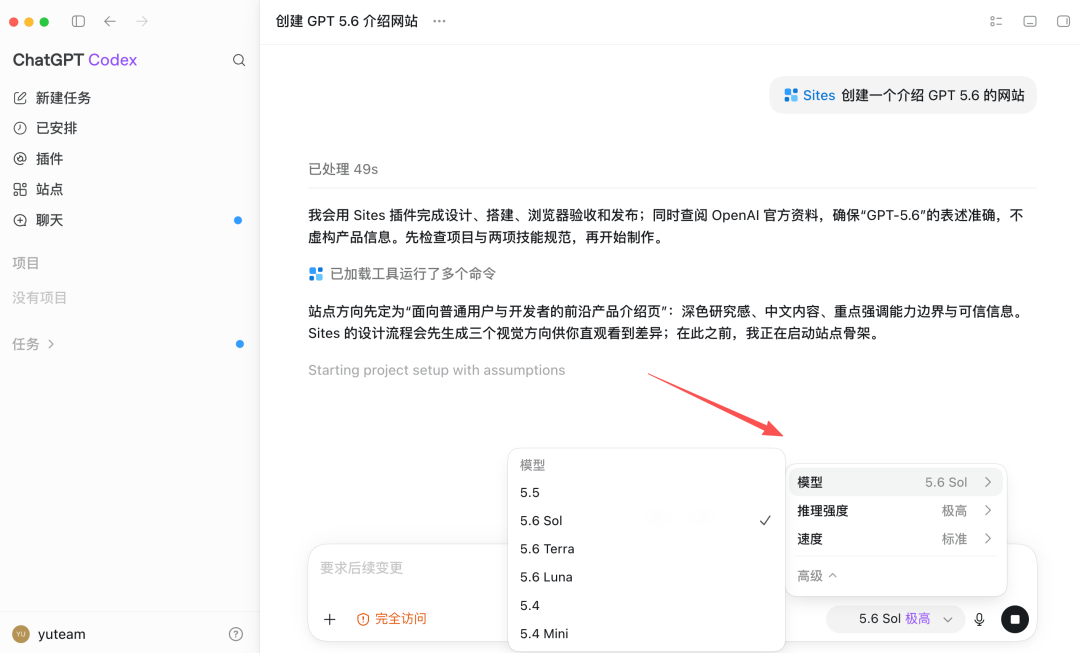Image resolution: width=1080 pixels, height=653 pixels.
Task: Click the 创建 GPT 5.6 介绍网站 title
Action: click(346, 21)
